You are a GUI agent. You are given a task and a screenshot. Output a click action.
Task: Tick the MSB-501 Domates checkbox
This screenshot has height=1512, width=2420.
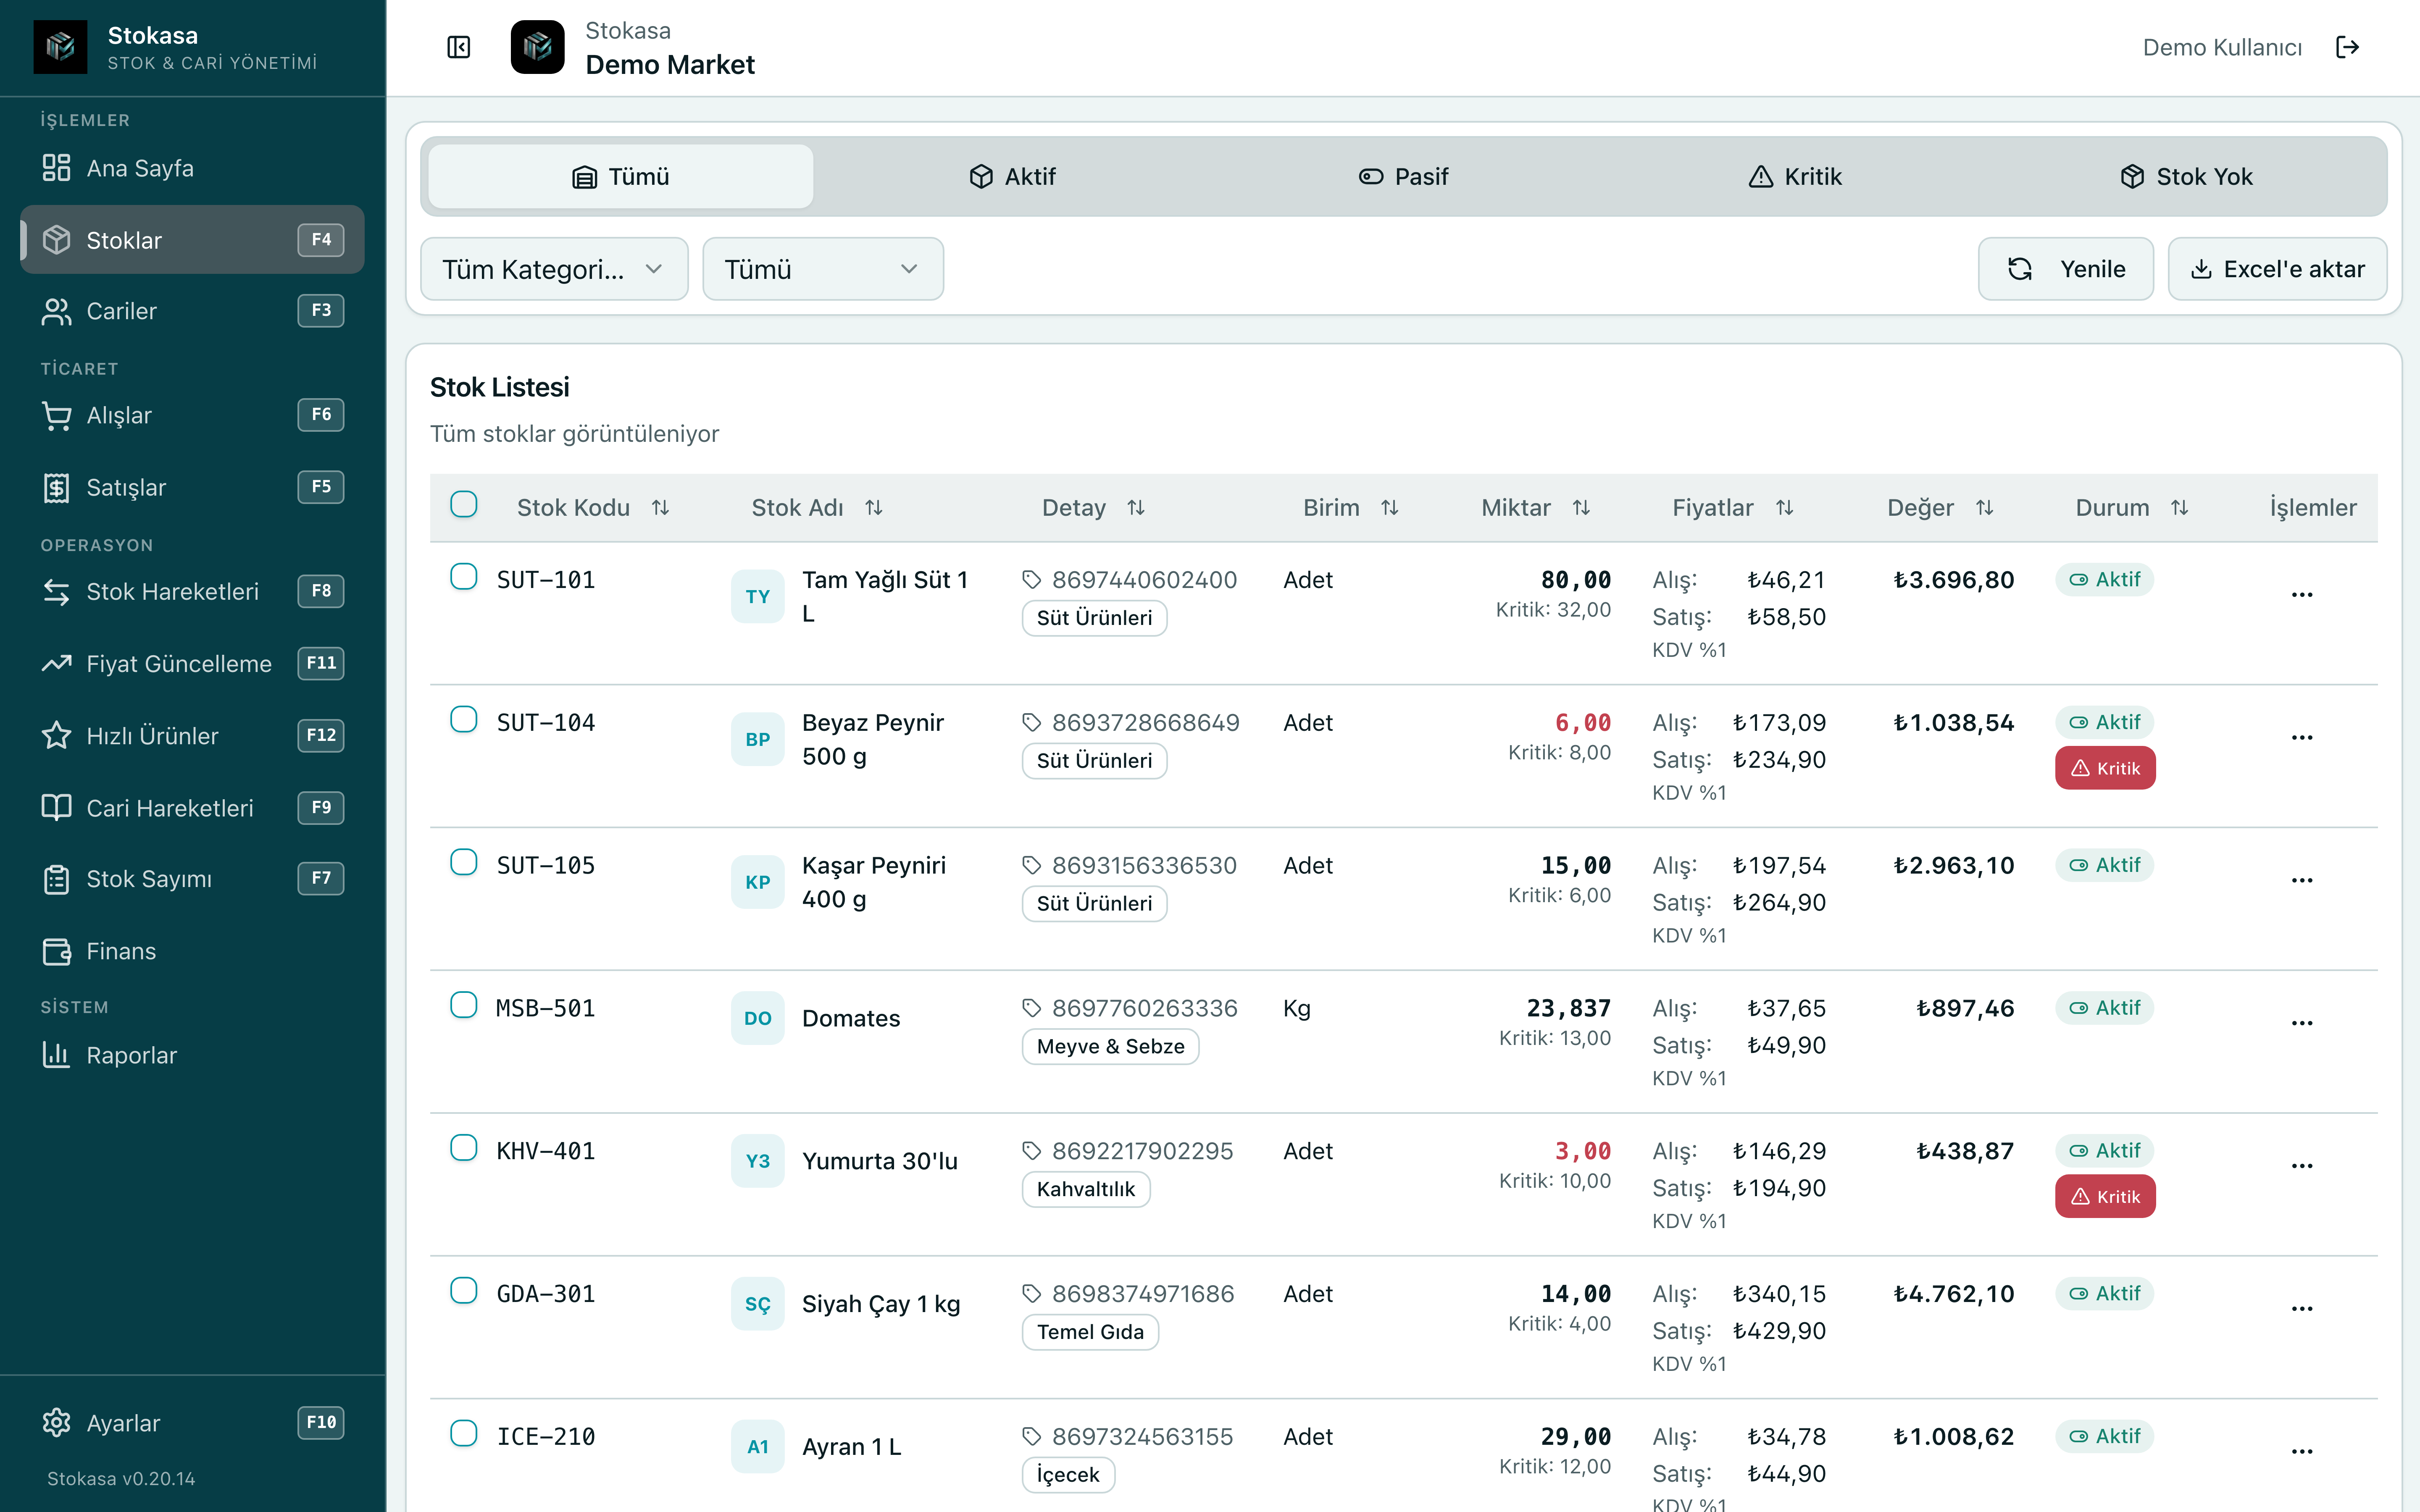463,1005
